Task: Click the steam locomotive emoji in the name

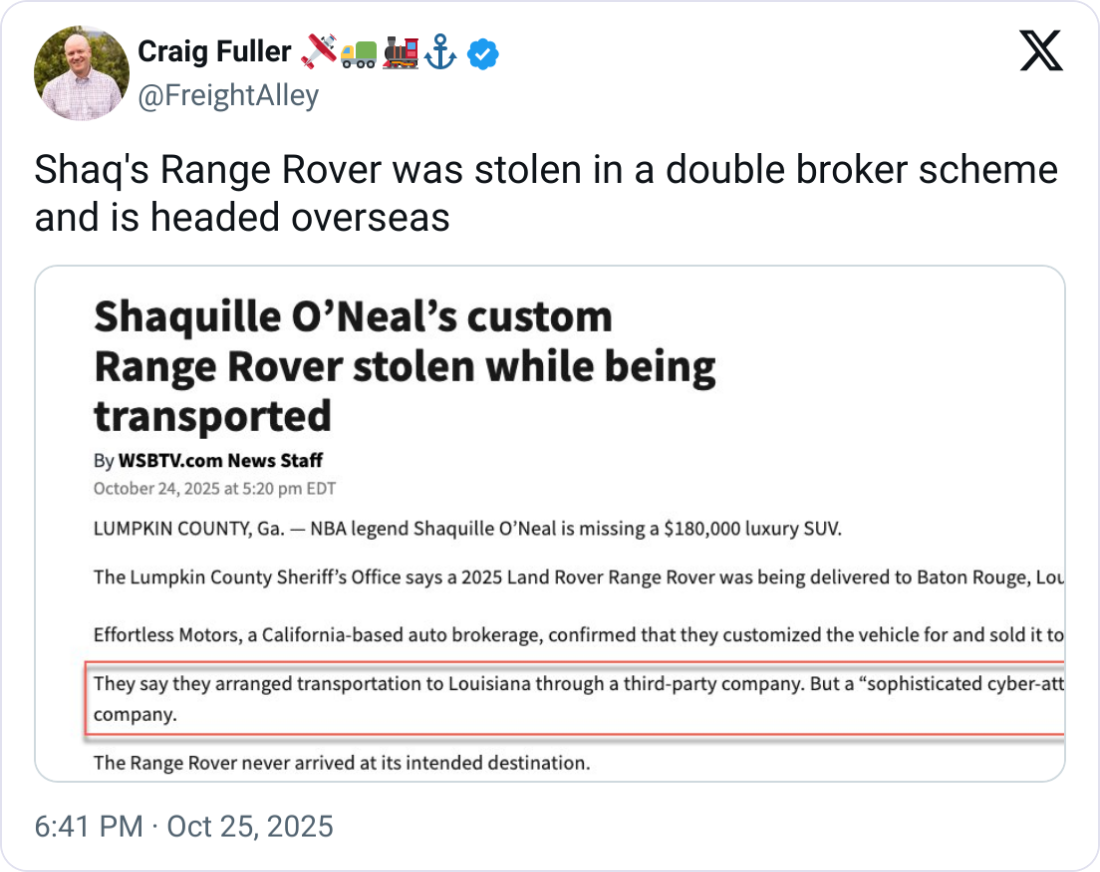Action: click(400, 54)
